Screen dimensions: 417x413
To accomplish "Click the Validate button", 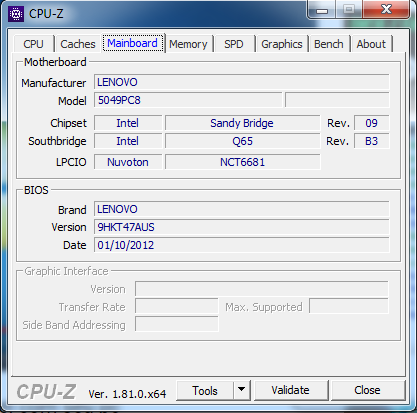I will click(290, 390).
